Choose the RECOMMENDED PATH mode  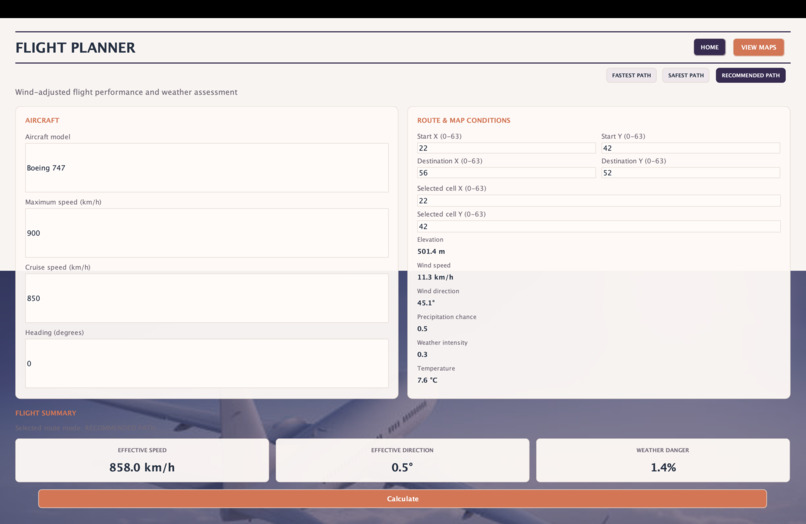(x=750, y=75)
